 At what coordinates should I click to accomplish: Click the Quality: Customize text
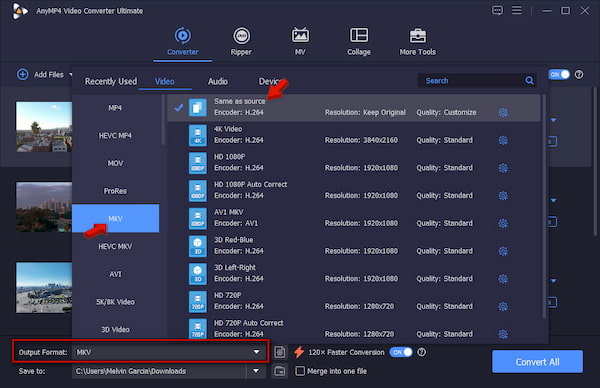pyautogui.click(x=446, y=112)
